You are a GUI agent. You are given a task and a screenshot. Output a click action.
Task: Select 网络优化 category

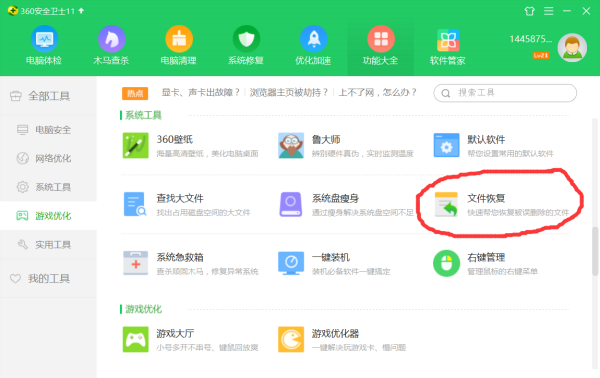tap(48, 158)
